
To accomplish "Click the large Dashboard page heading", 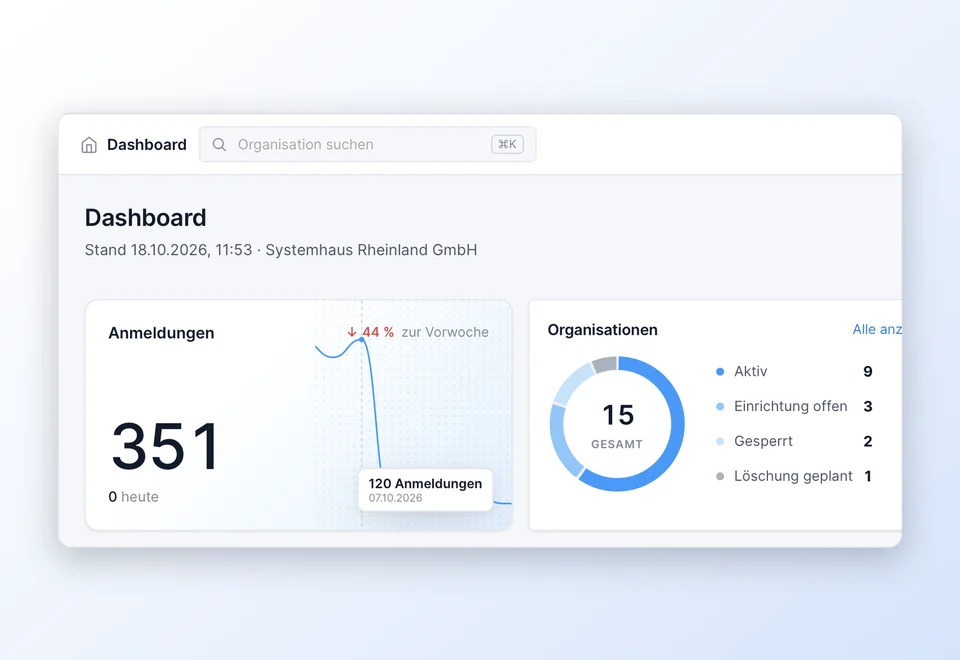I will [145, 218].
